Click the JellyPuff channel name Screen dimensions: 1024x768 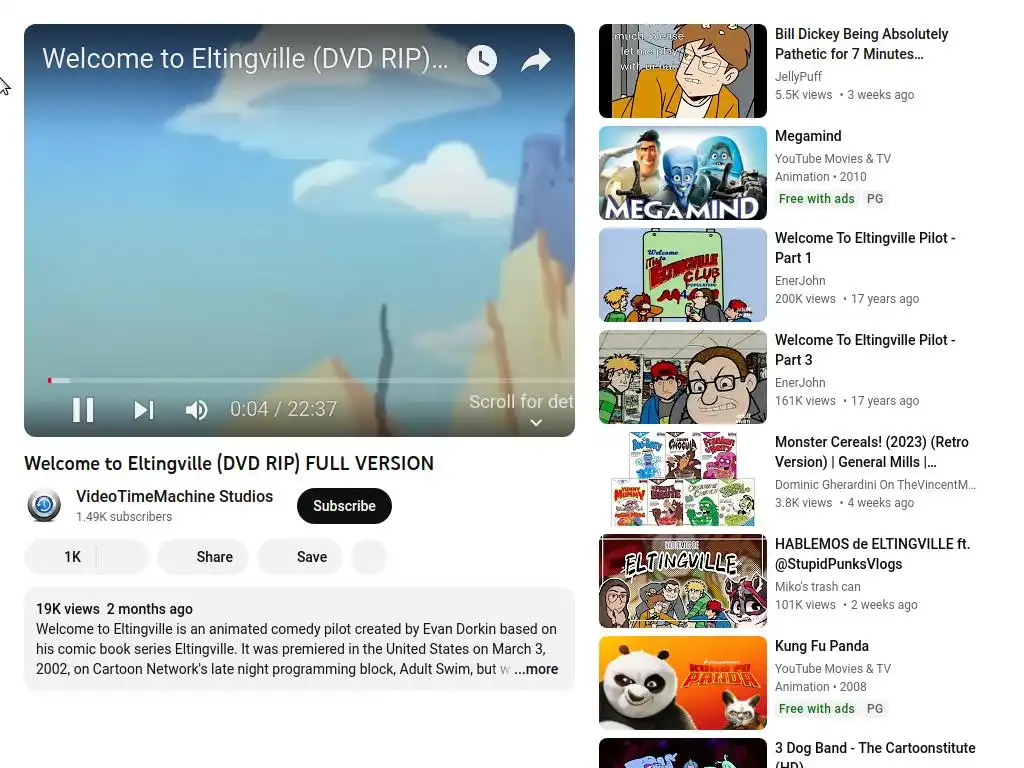click(x=798, y=76)
